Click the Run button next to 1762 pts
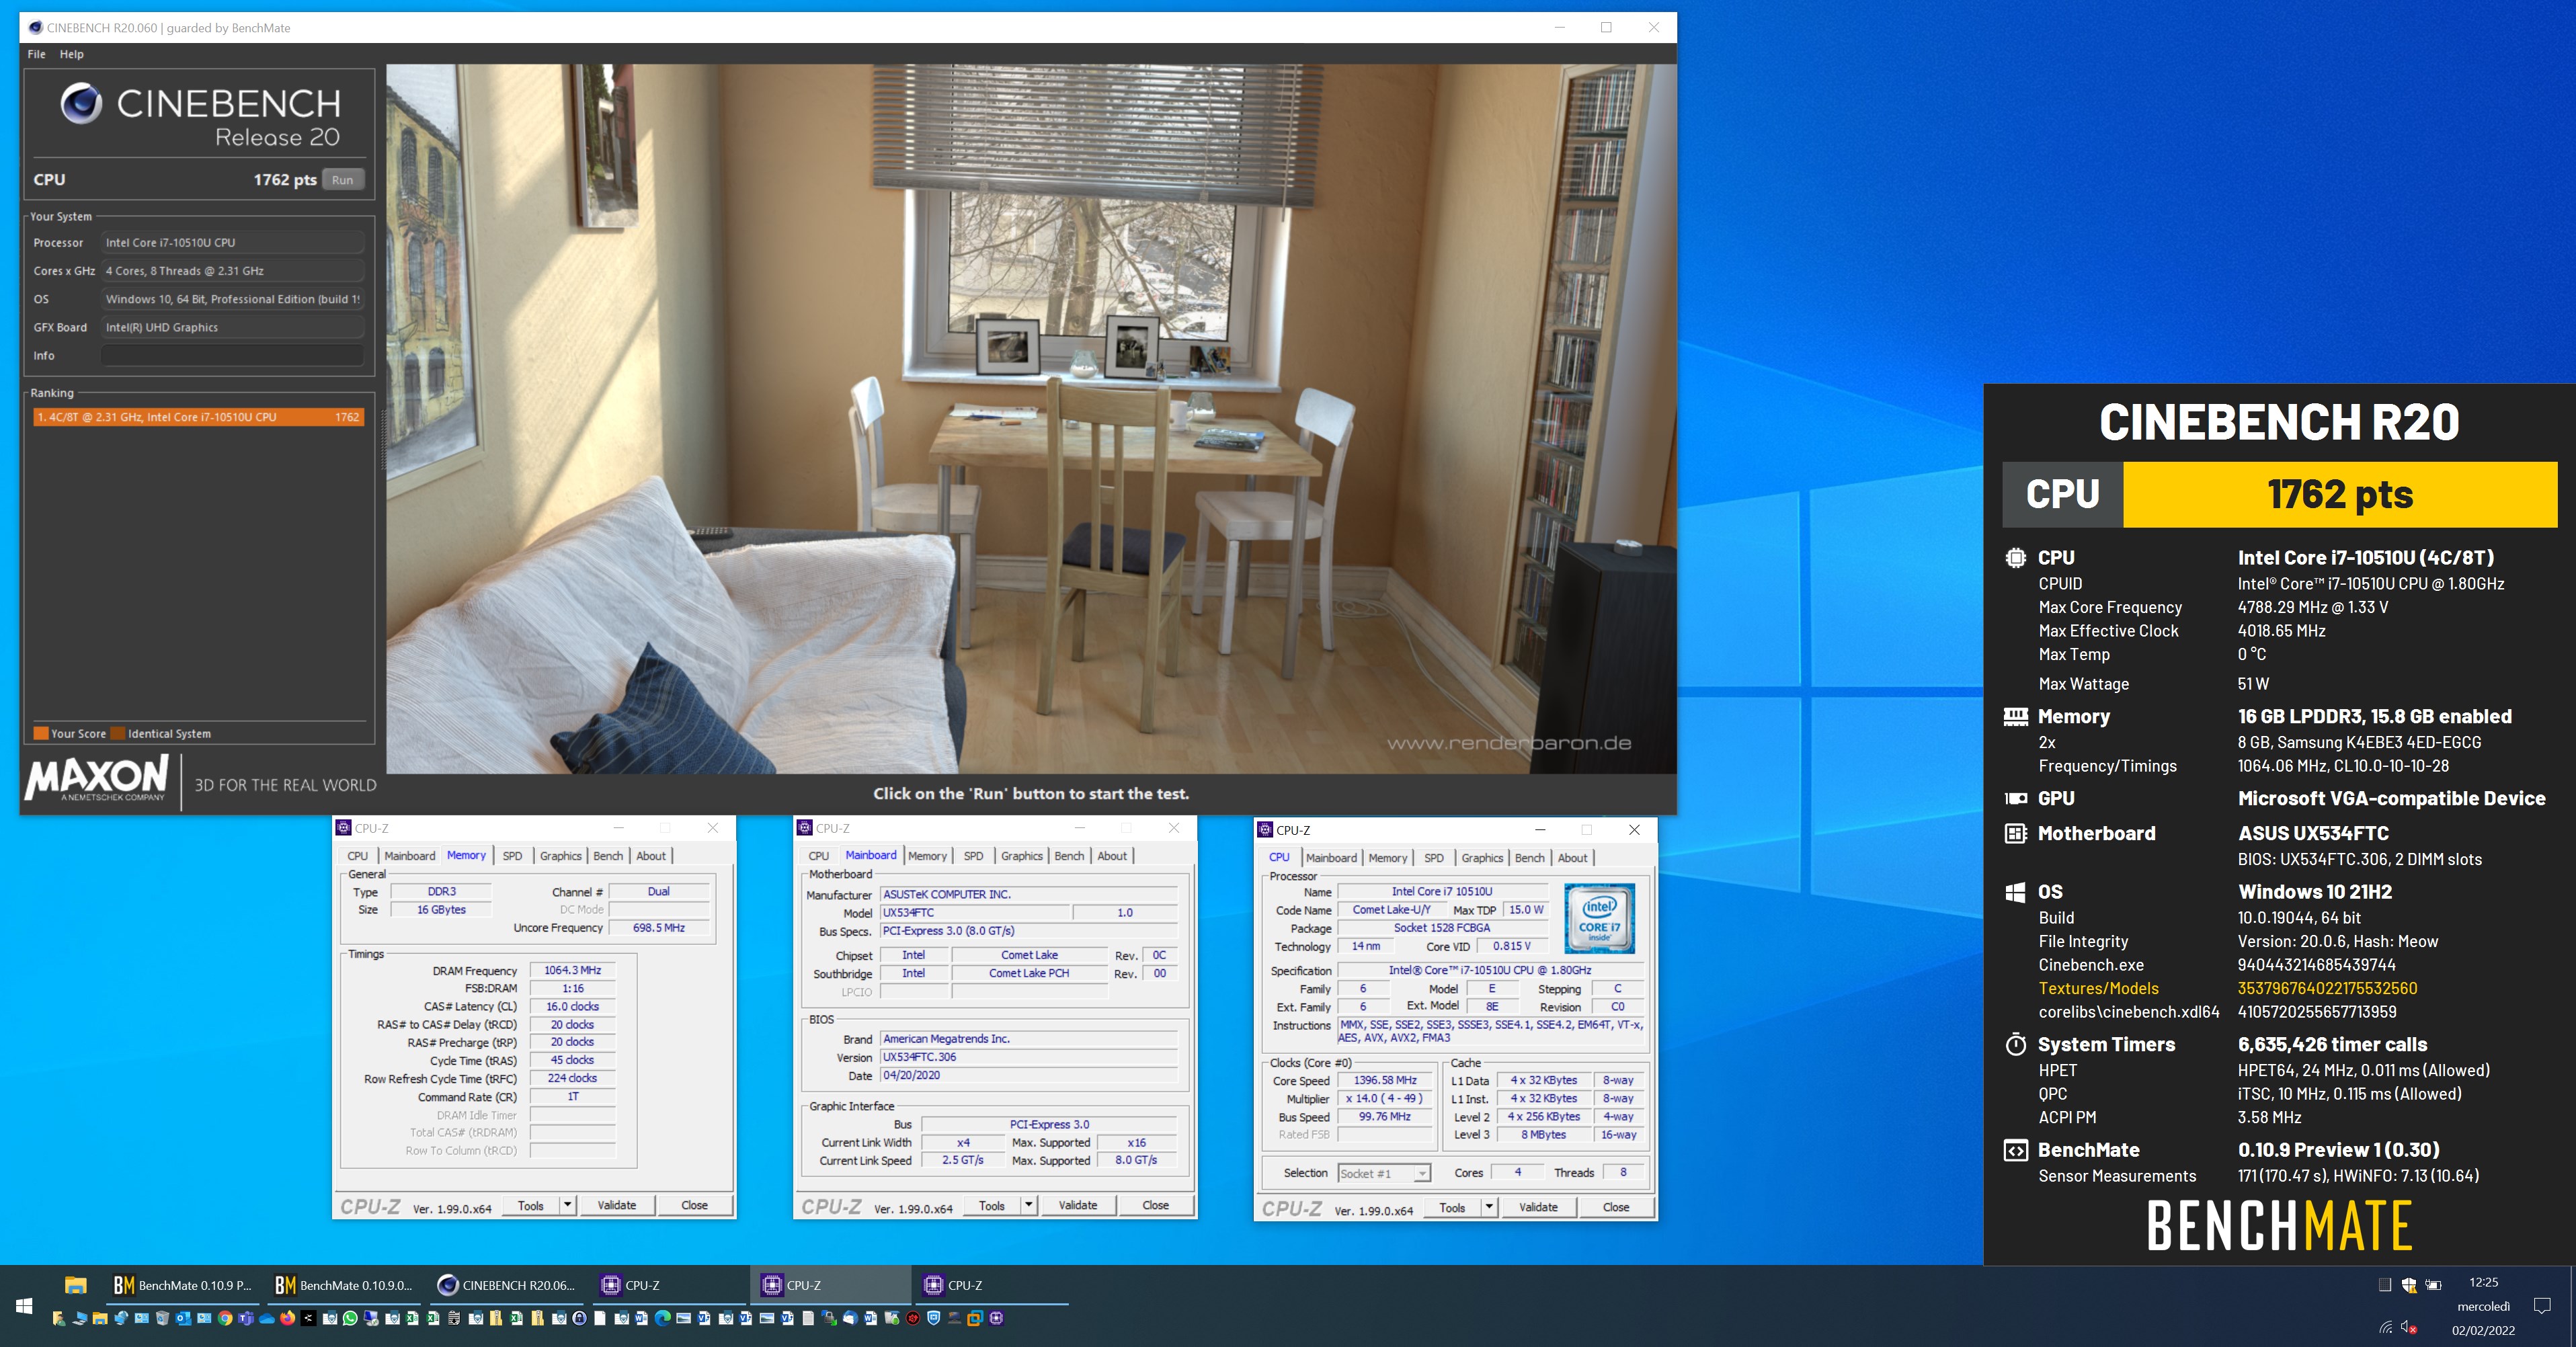 (343, 180)
